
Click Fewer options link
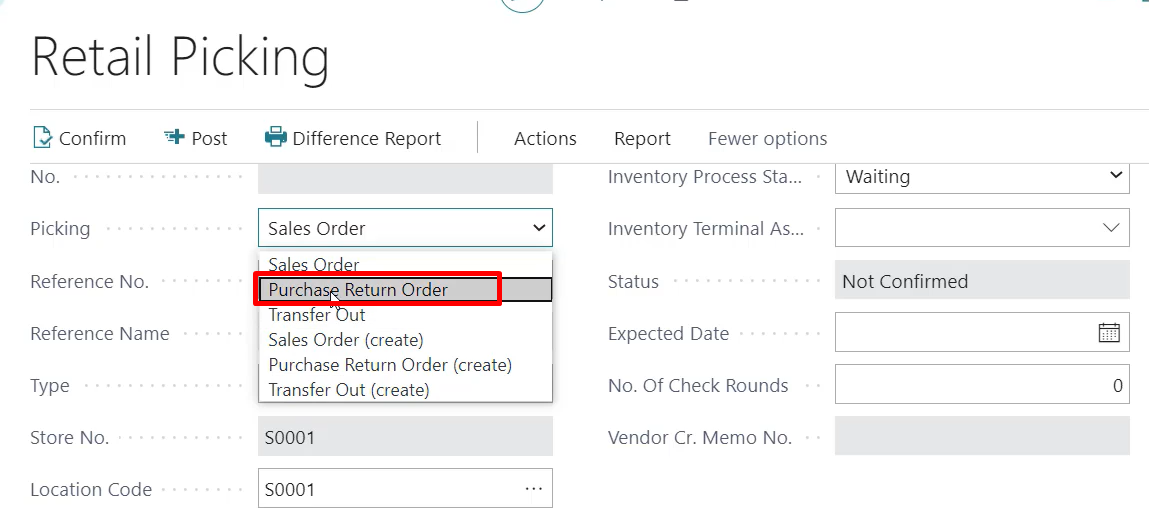click(767, 139)
